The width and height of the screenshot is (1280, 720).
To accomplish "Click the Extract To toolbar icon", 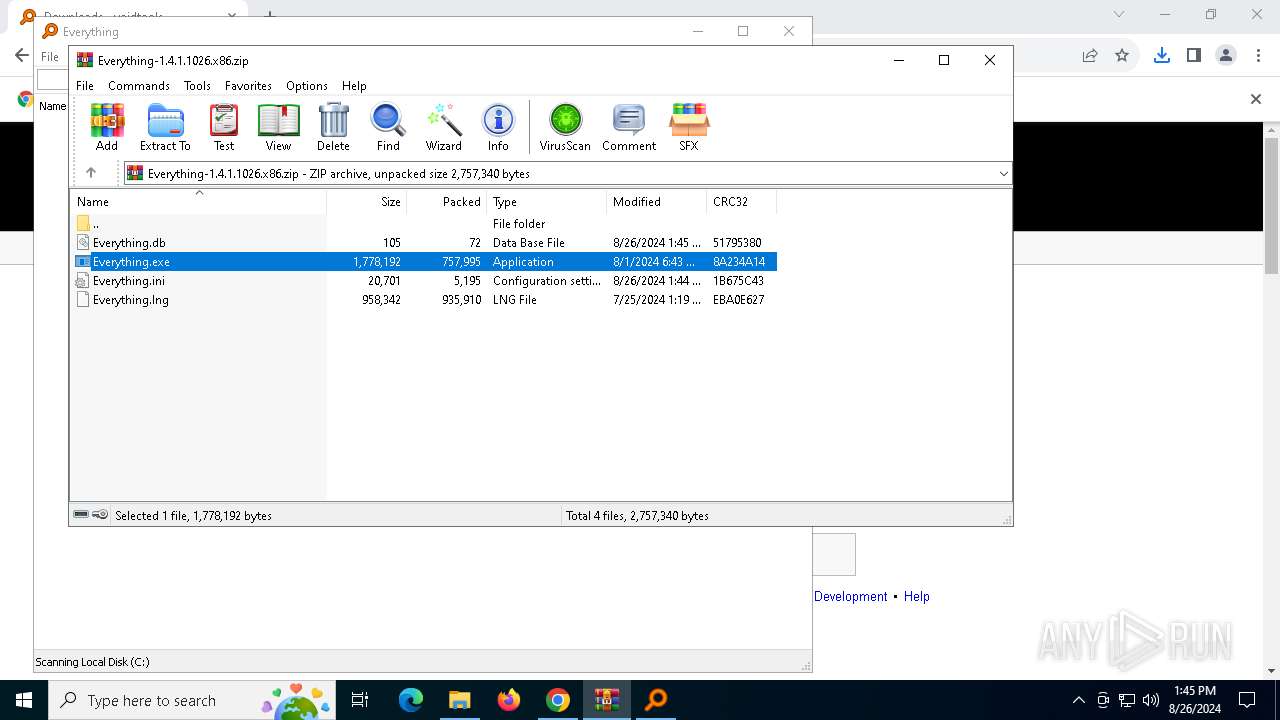I will coord(165,126).
